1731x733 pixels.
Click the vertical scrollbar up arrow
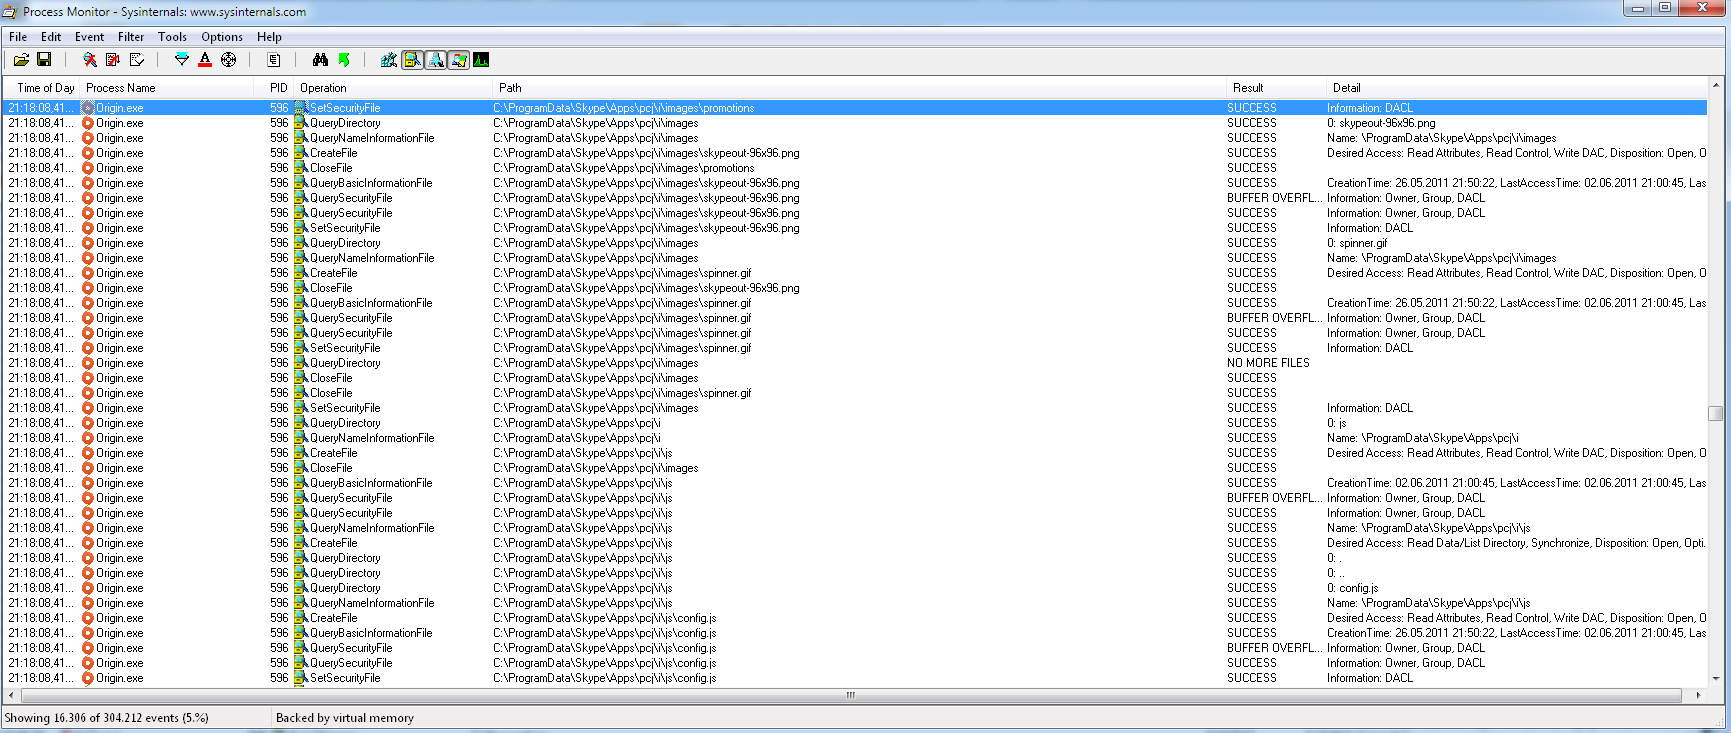(x=1716, y=88)
